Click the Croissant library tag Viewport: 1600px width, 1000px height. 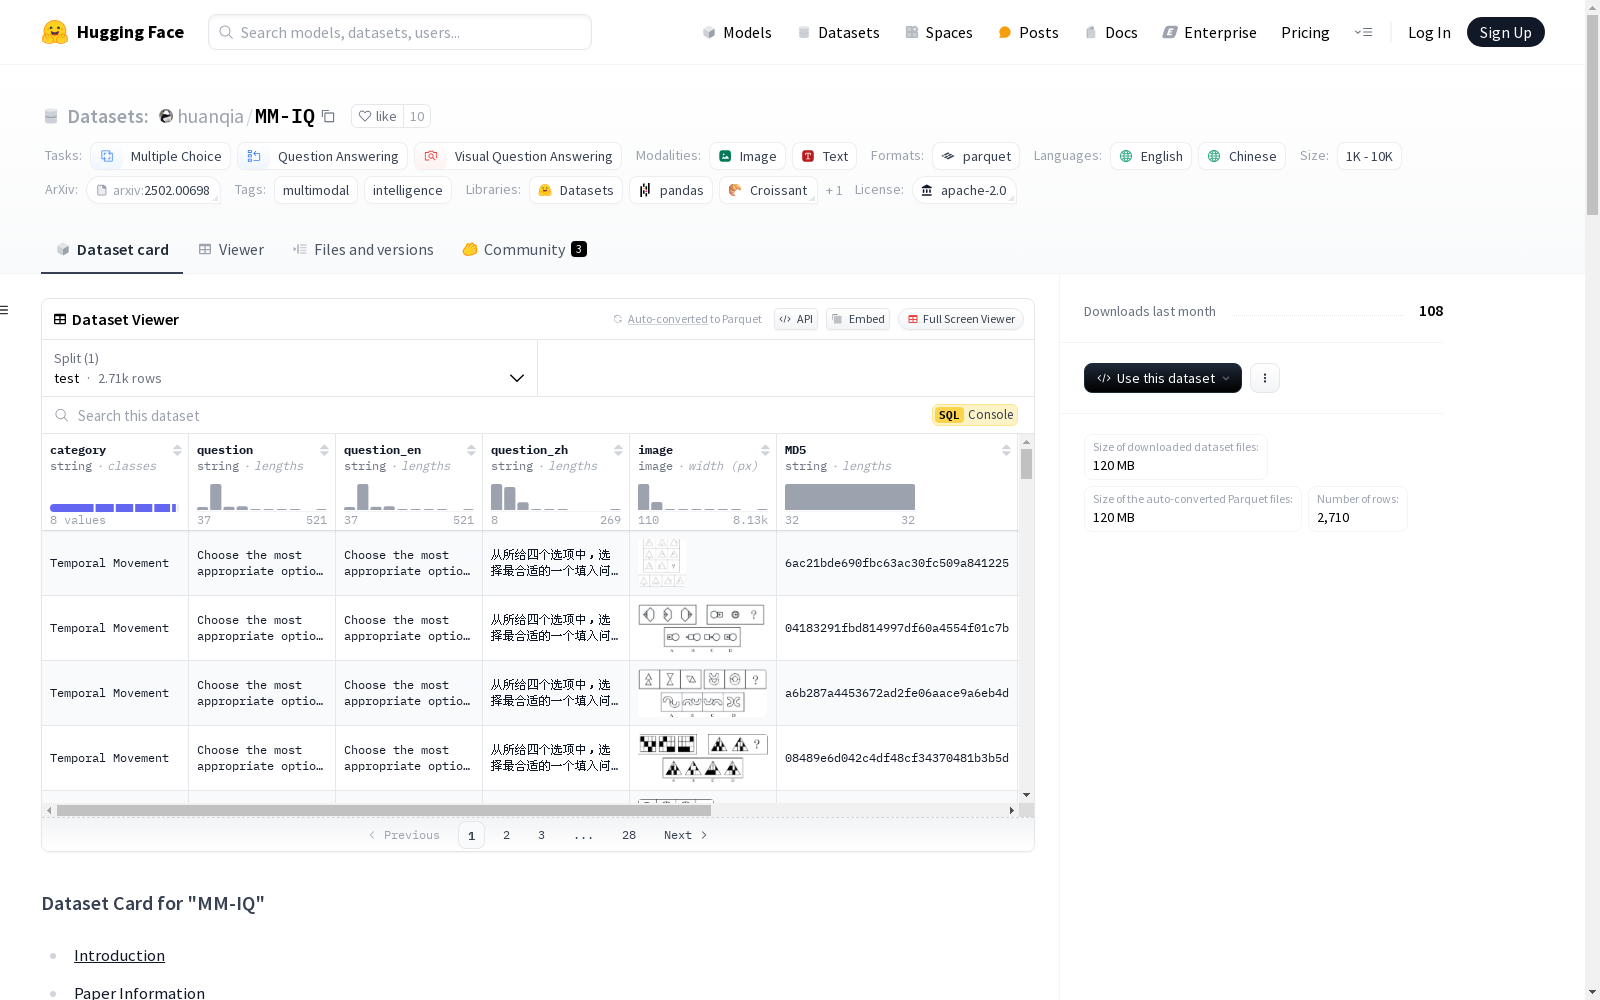(x=768, y=190)
